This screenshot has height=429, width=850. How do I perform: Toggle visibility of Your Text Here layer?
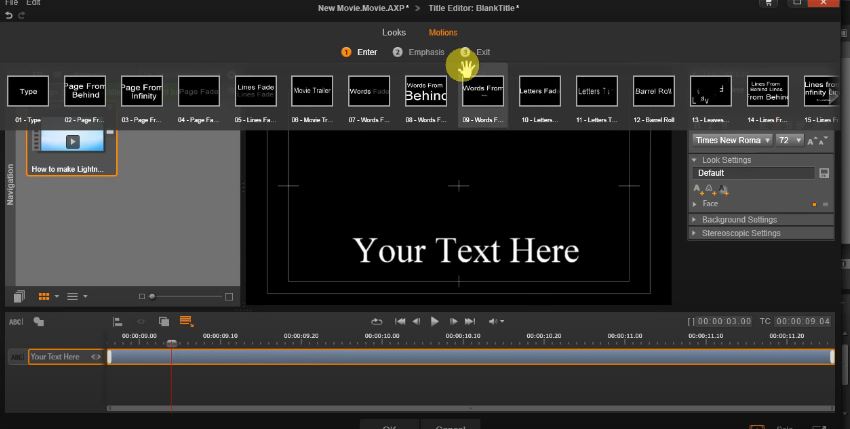[x=96, y=357]
